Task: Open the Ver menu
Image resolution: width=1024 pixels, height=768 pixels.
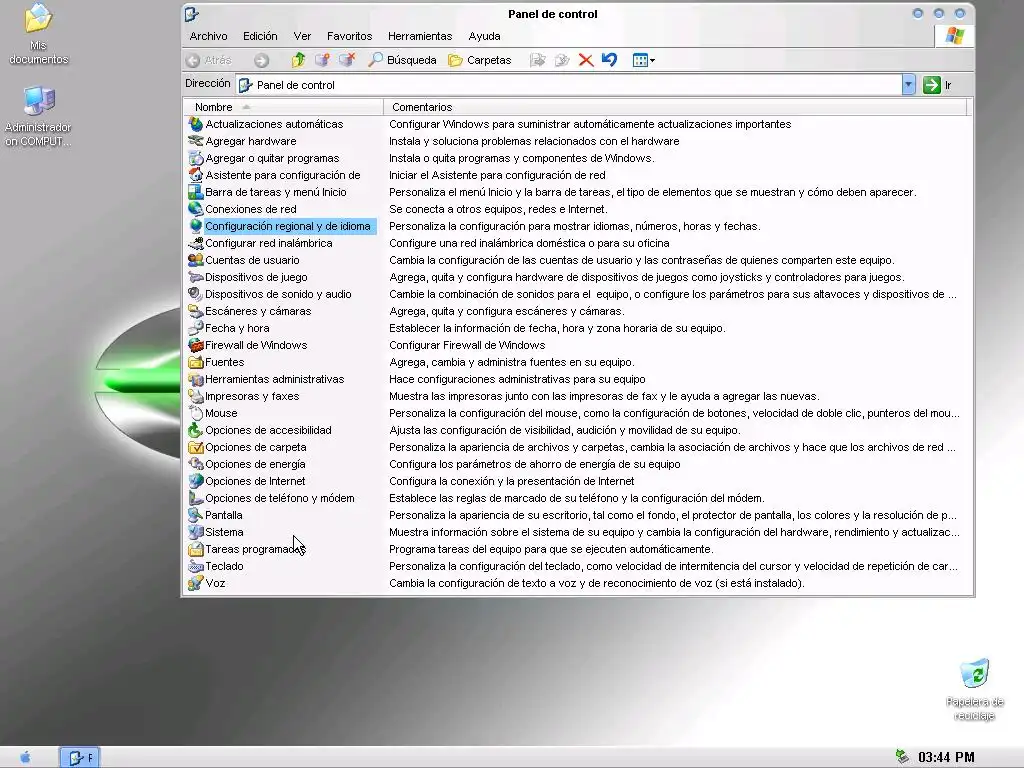Action: click(x=302, y=36)
